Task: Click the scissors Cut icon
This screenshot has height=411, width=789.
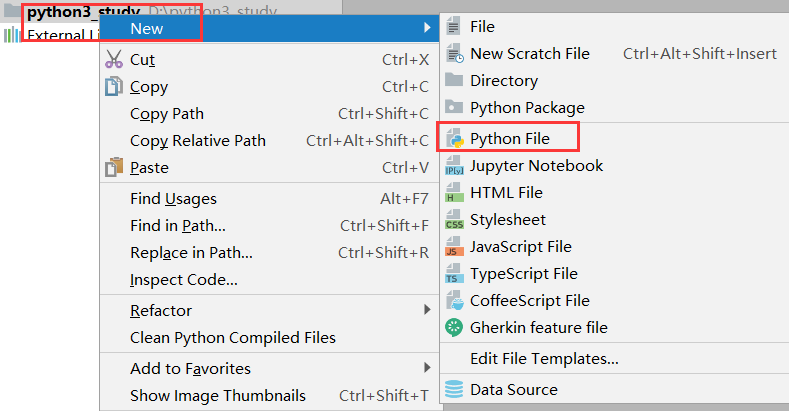Action: click(114, 60)
